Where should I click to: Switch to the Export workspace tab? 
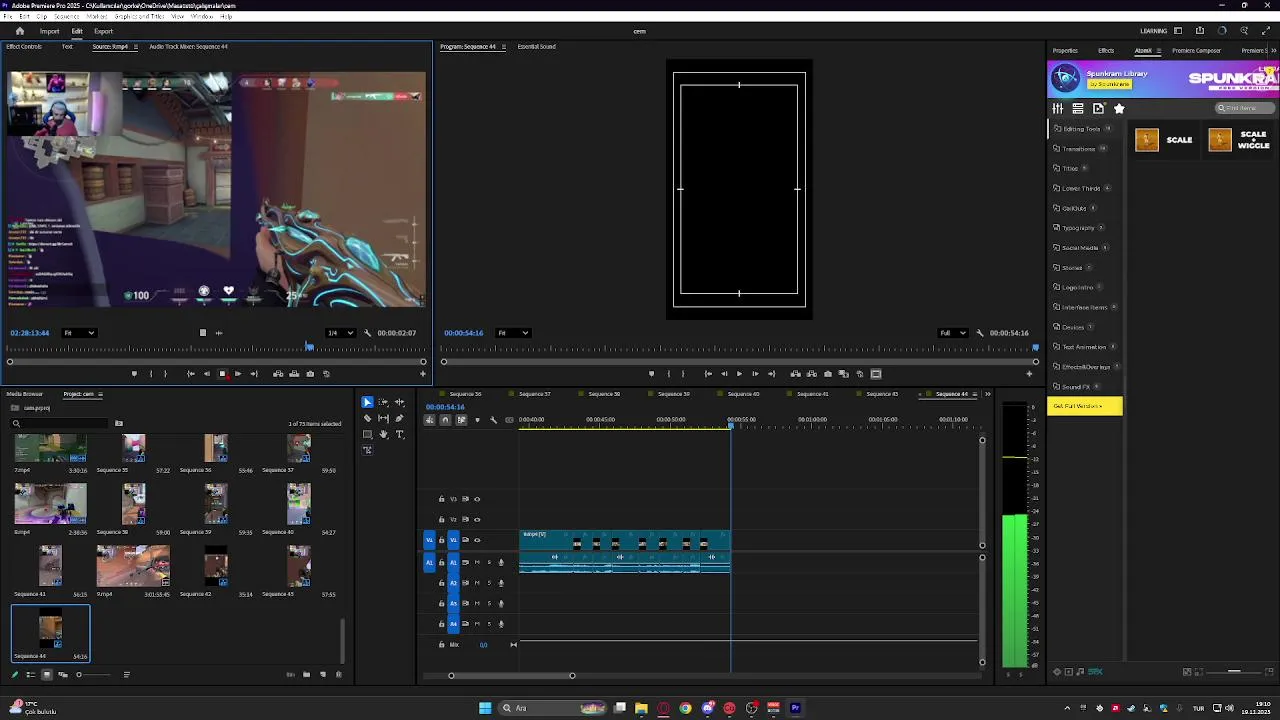point(103,31)
